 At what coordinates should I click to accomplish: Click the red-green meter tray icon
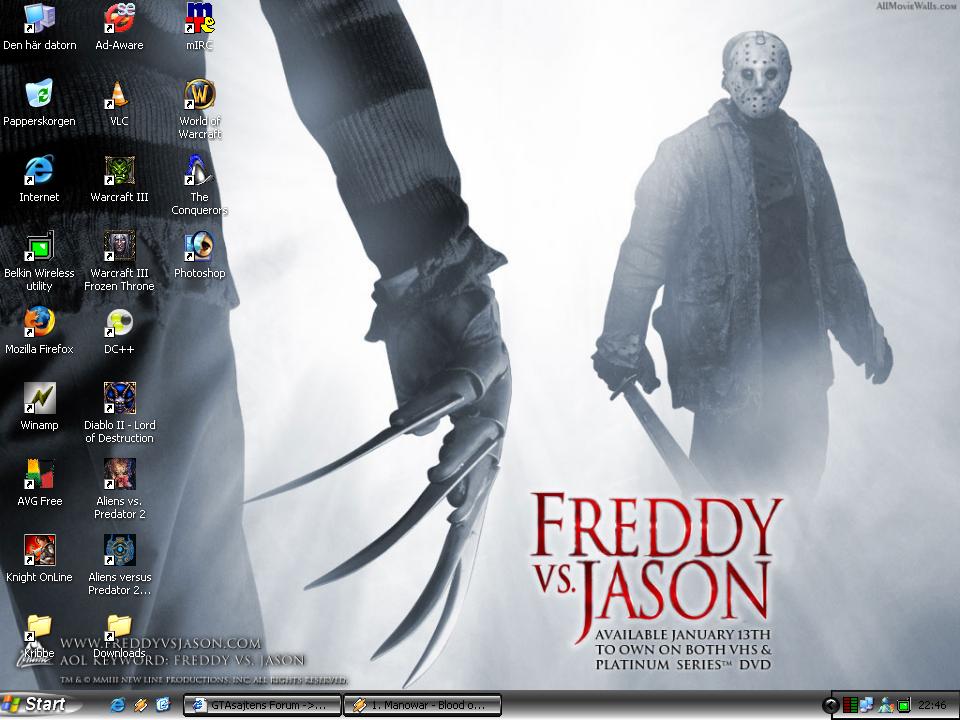(850, 705)
